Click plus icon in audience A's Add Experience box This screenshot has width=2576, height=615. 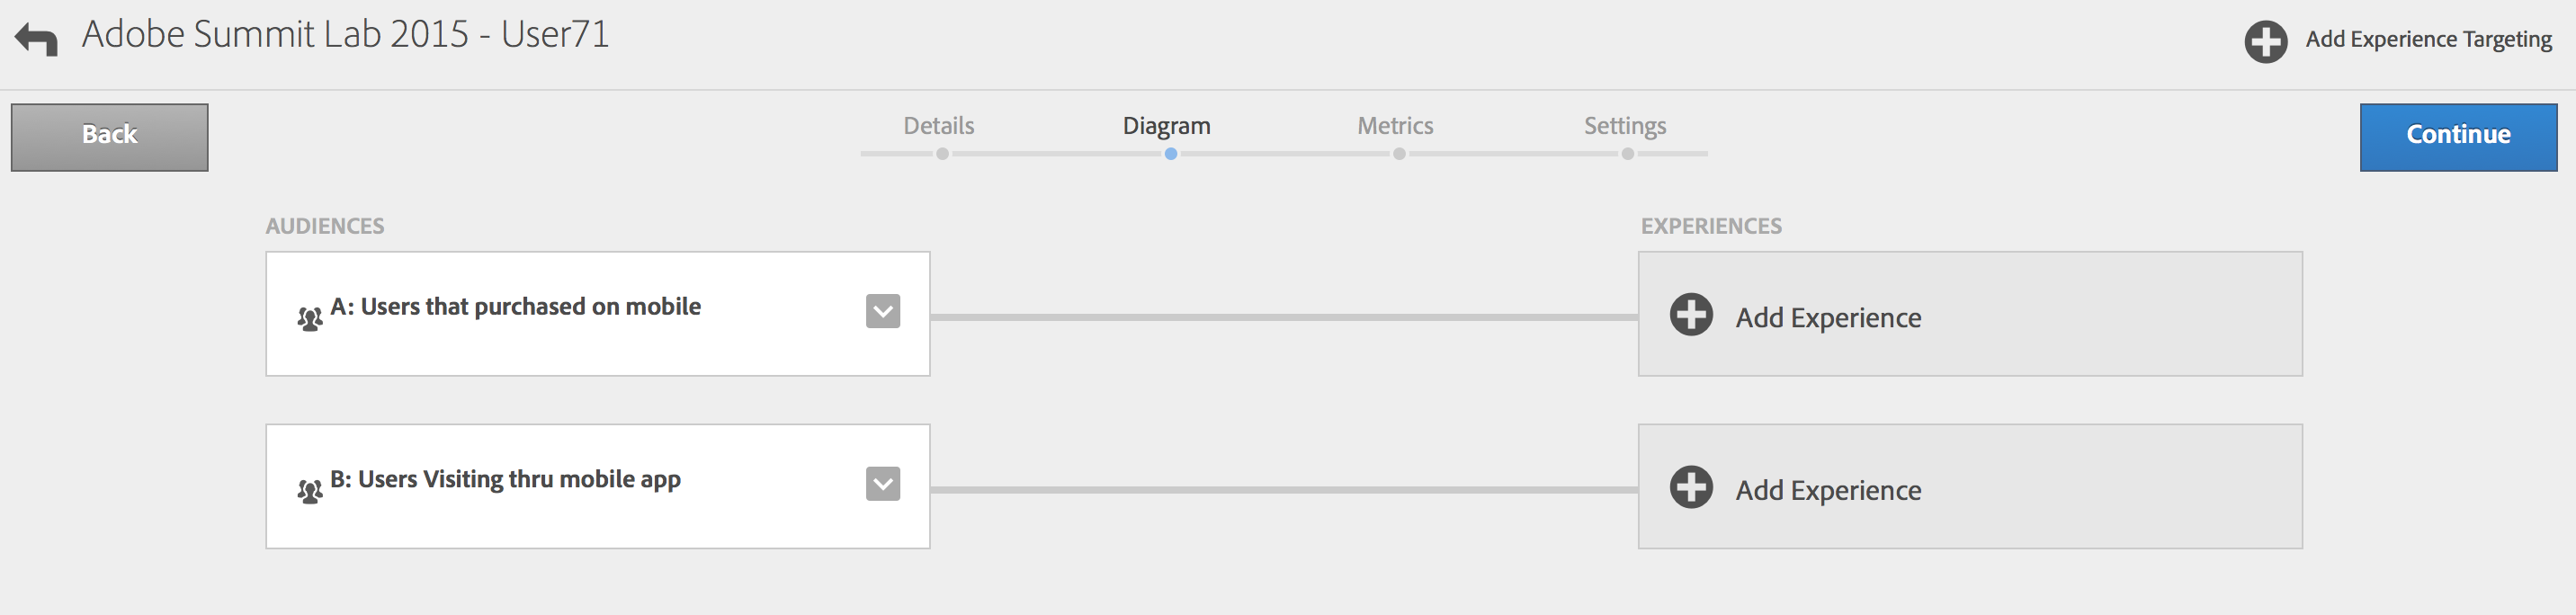pyautogui.click(x=1691, y=315)
